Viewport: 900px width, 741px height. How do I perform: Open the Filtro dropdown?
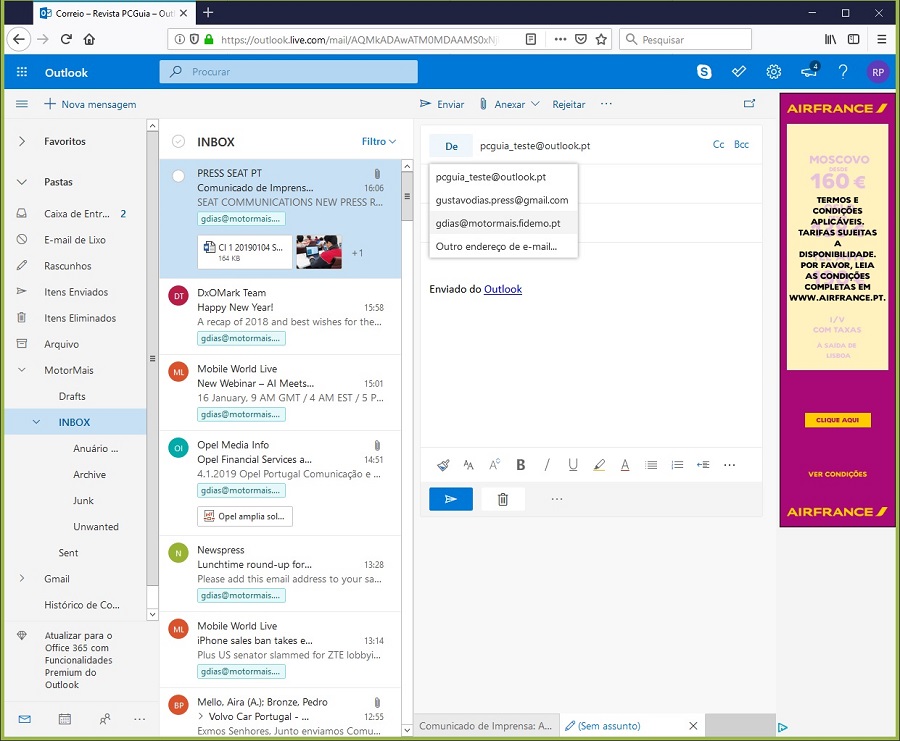pyautogui.click(x=379, y=142)
